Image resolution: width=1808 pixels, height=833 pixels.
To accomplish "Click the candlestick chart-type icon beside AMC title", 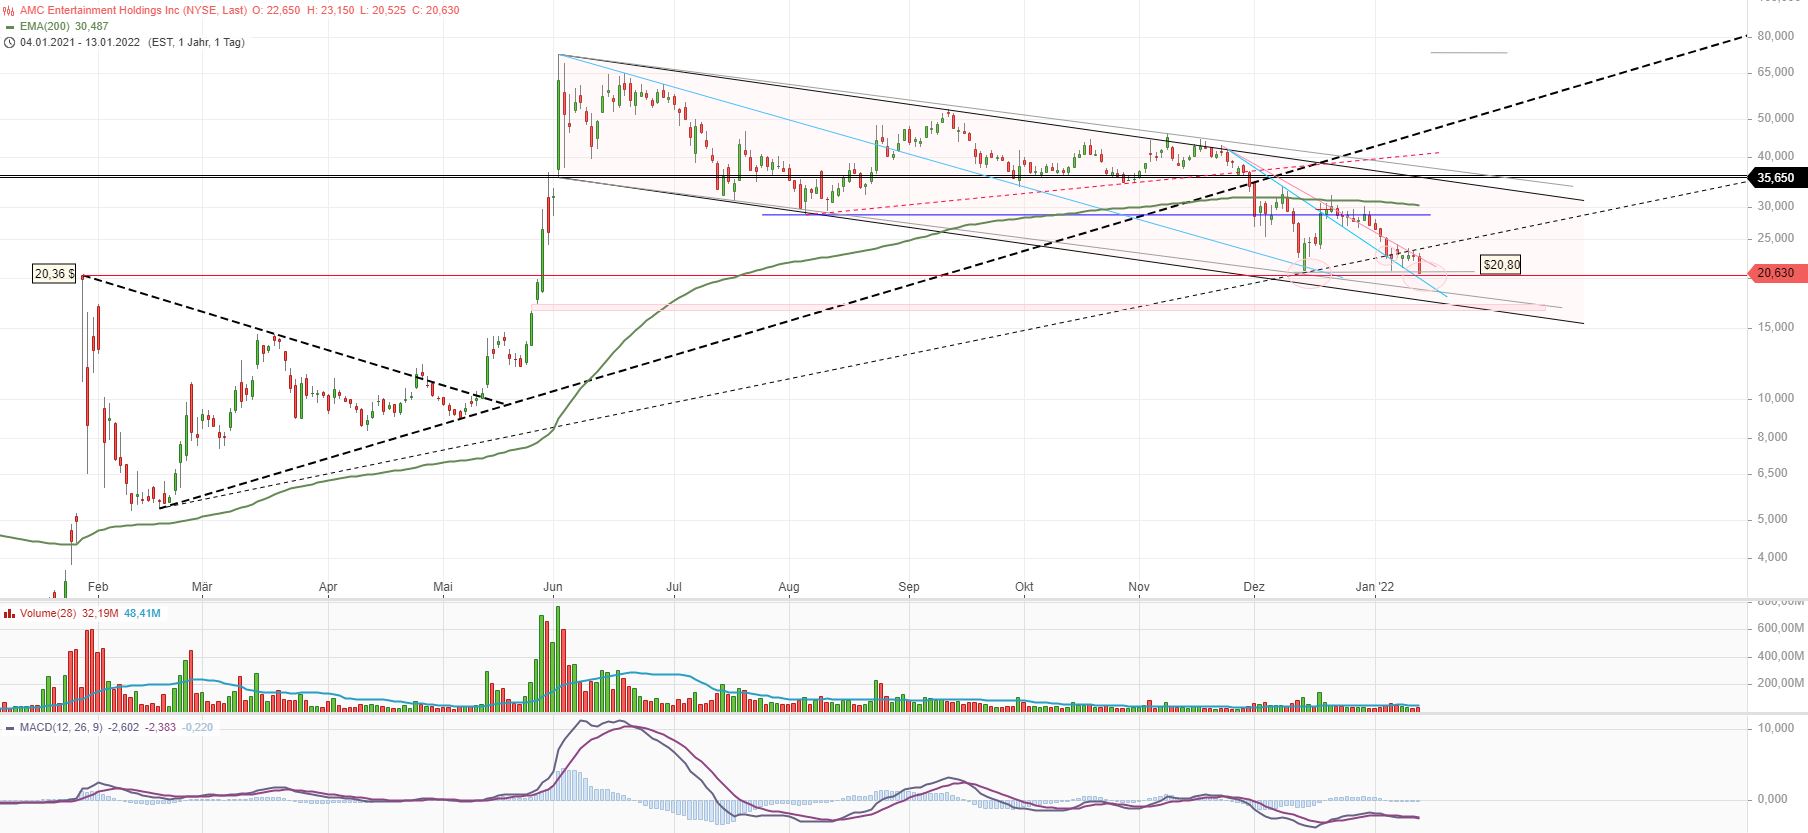I will coord(9,10).
